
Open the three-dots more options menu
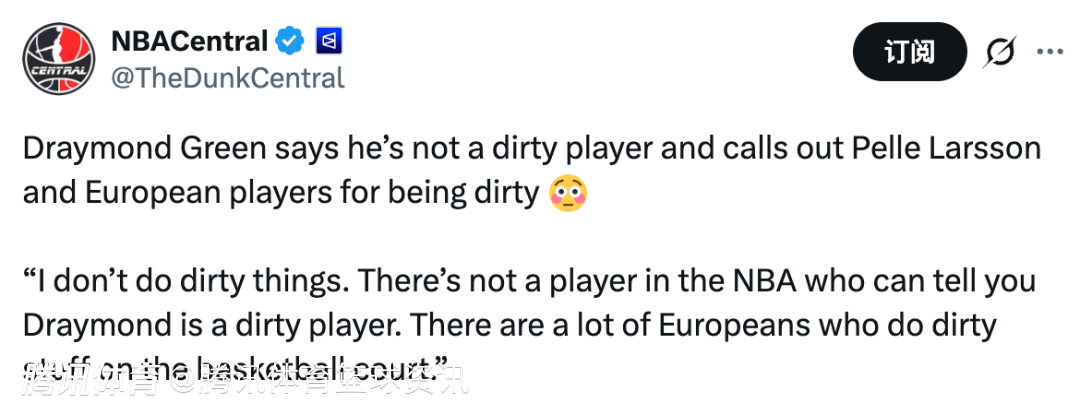tap(1049, 52)
